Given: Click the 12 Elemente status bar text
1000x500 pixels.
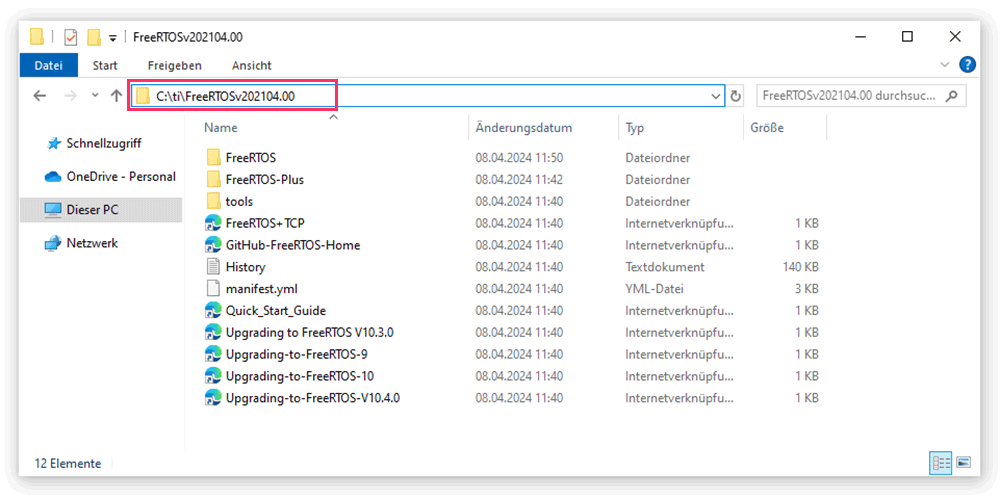Looking at the screenshot, I should pyautogui.click(x=66, y=464).
